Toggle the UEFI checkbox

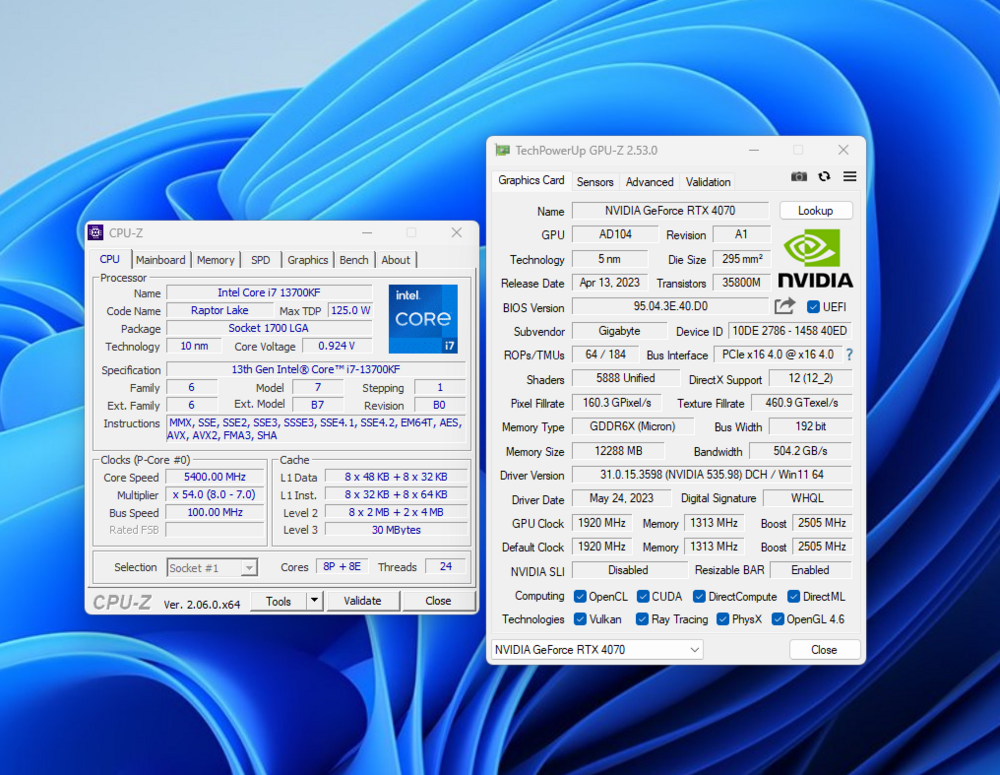[x=813, y=307]
